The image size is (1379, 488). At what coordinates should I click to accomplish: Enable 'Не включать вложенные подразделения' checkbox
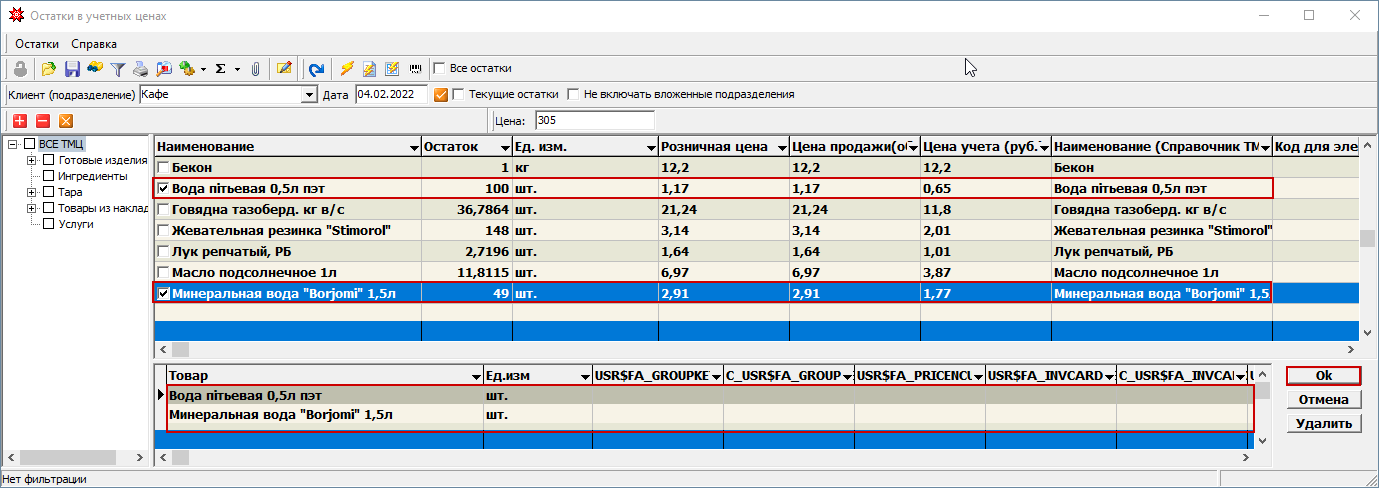pyautogui.click(x=574, y=95)
